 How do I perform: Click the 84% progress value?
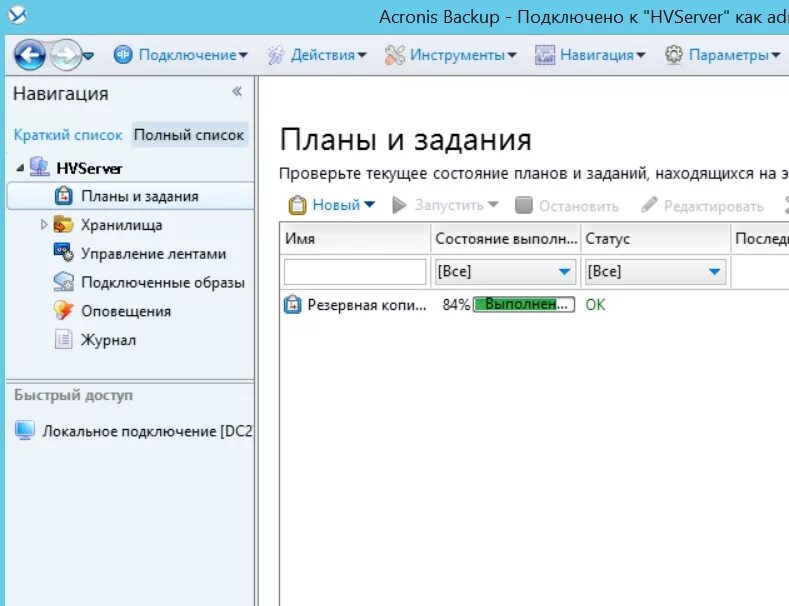coord(456,305)
